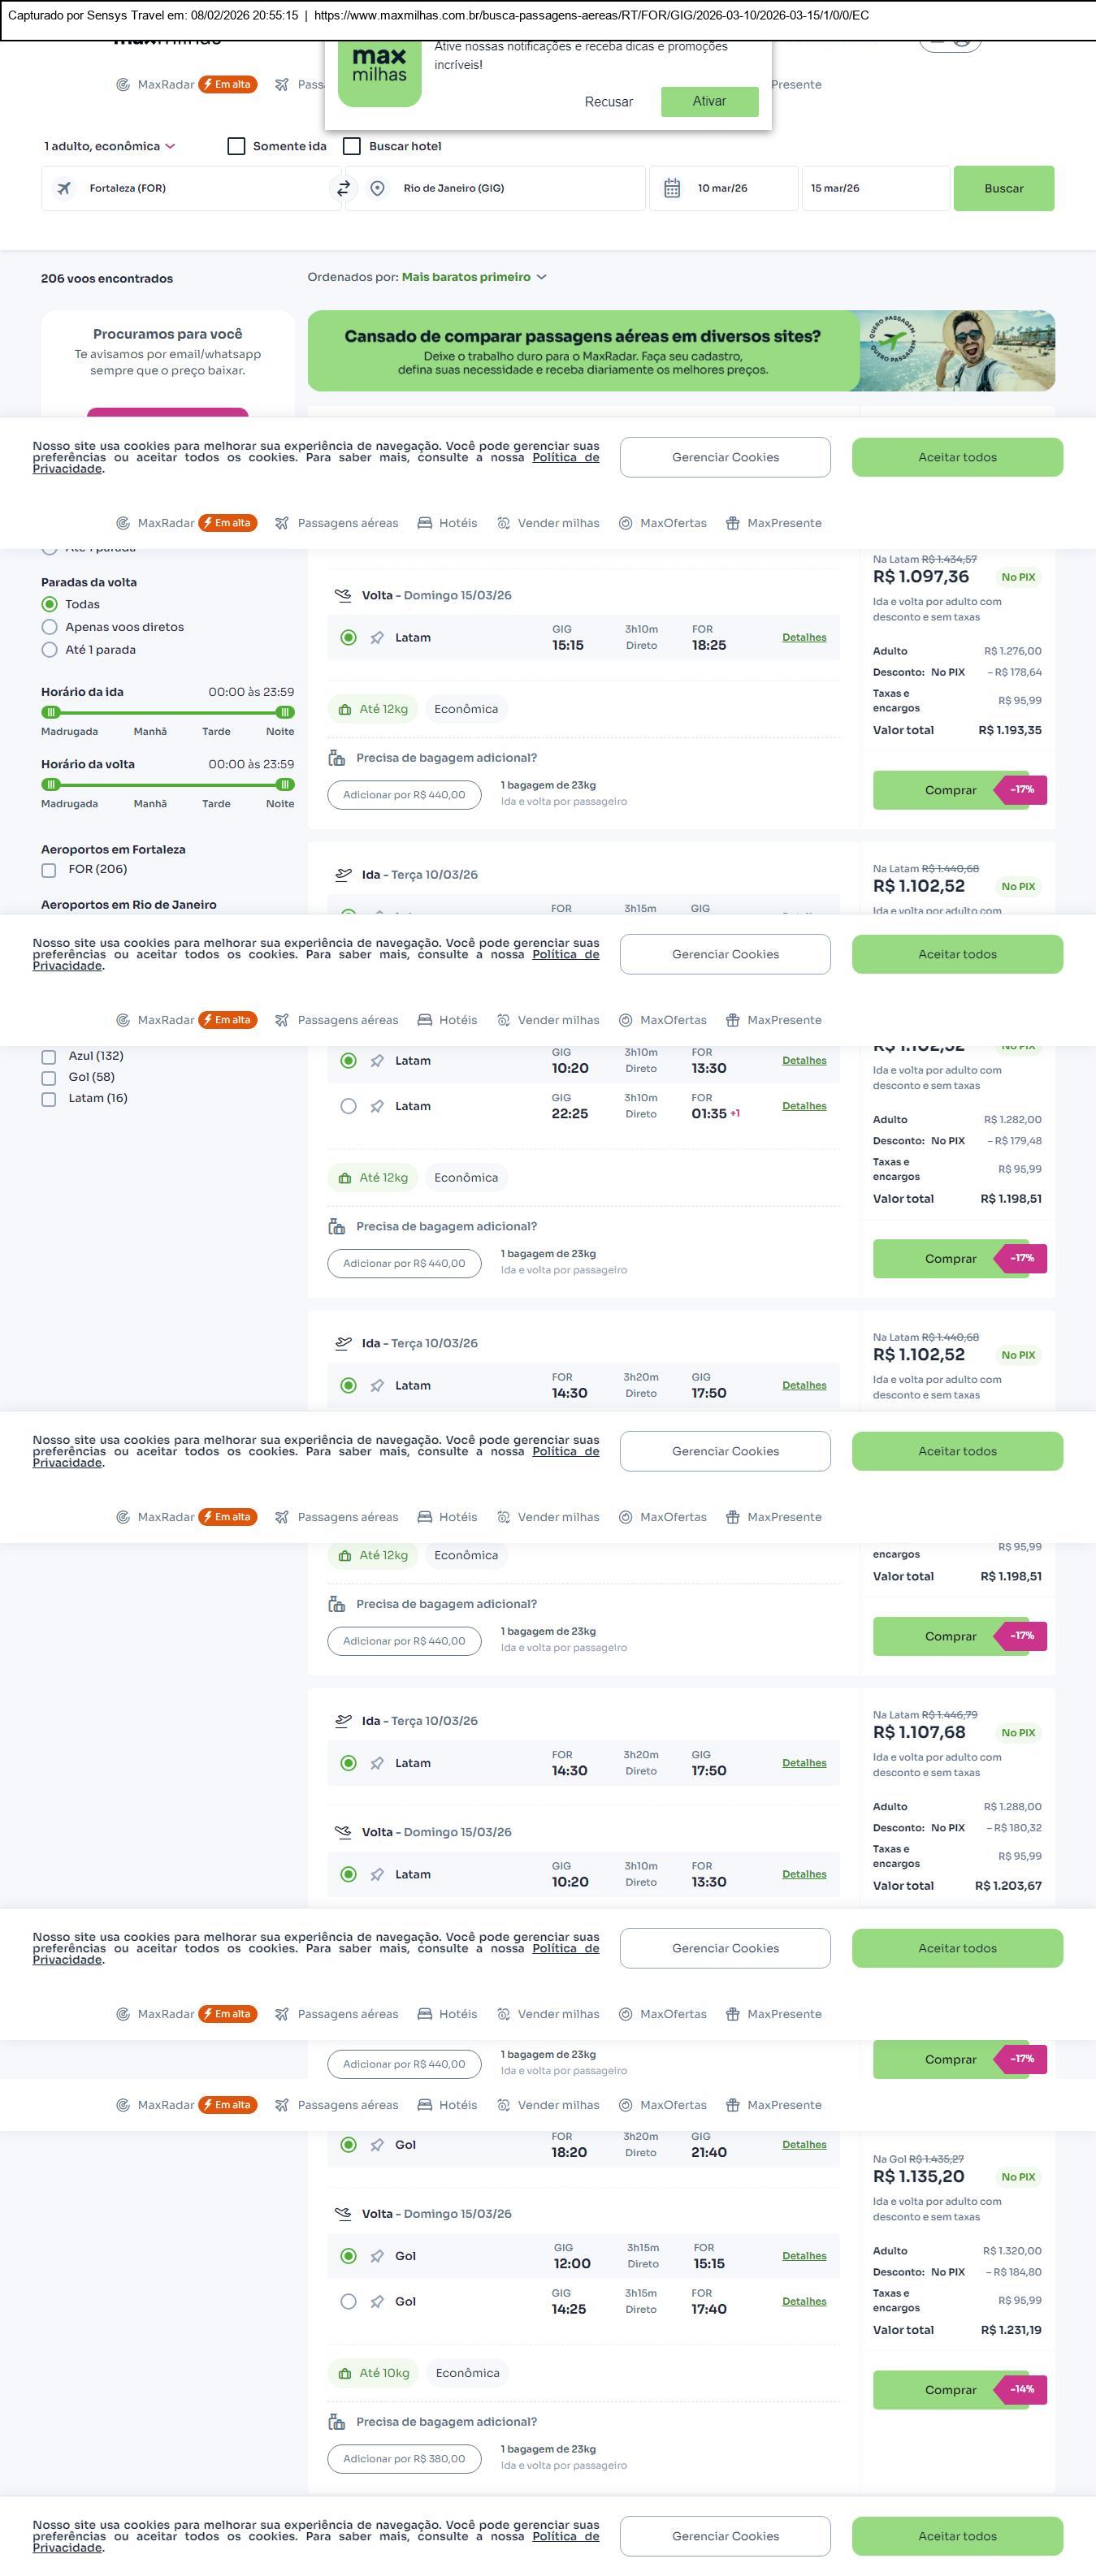This screenshot has width=1096, height=2576.
Task: Enable the Buscar hotel option
Action: [x=352, y=146]
